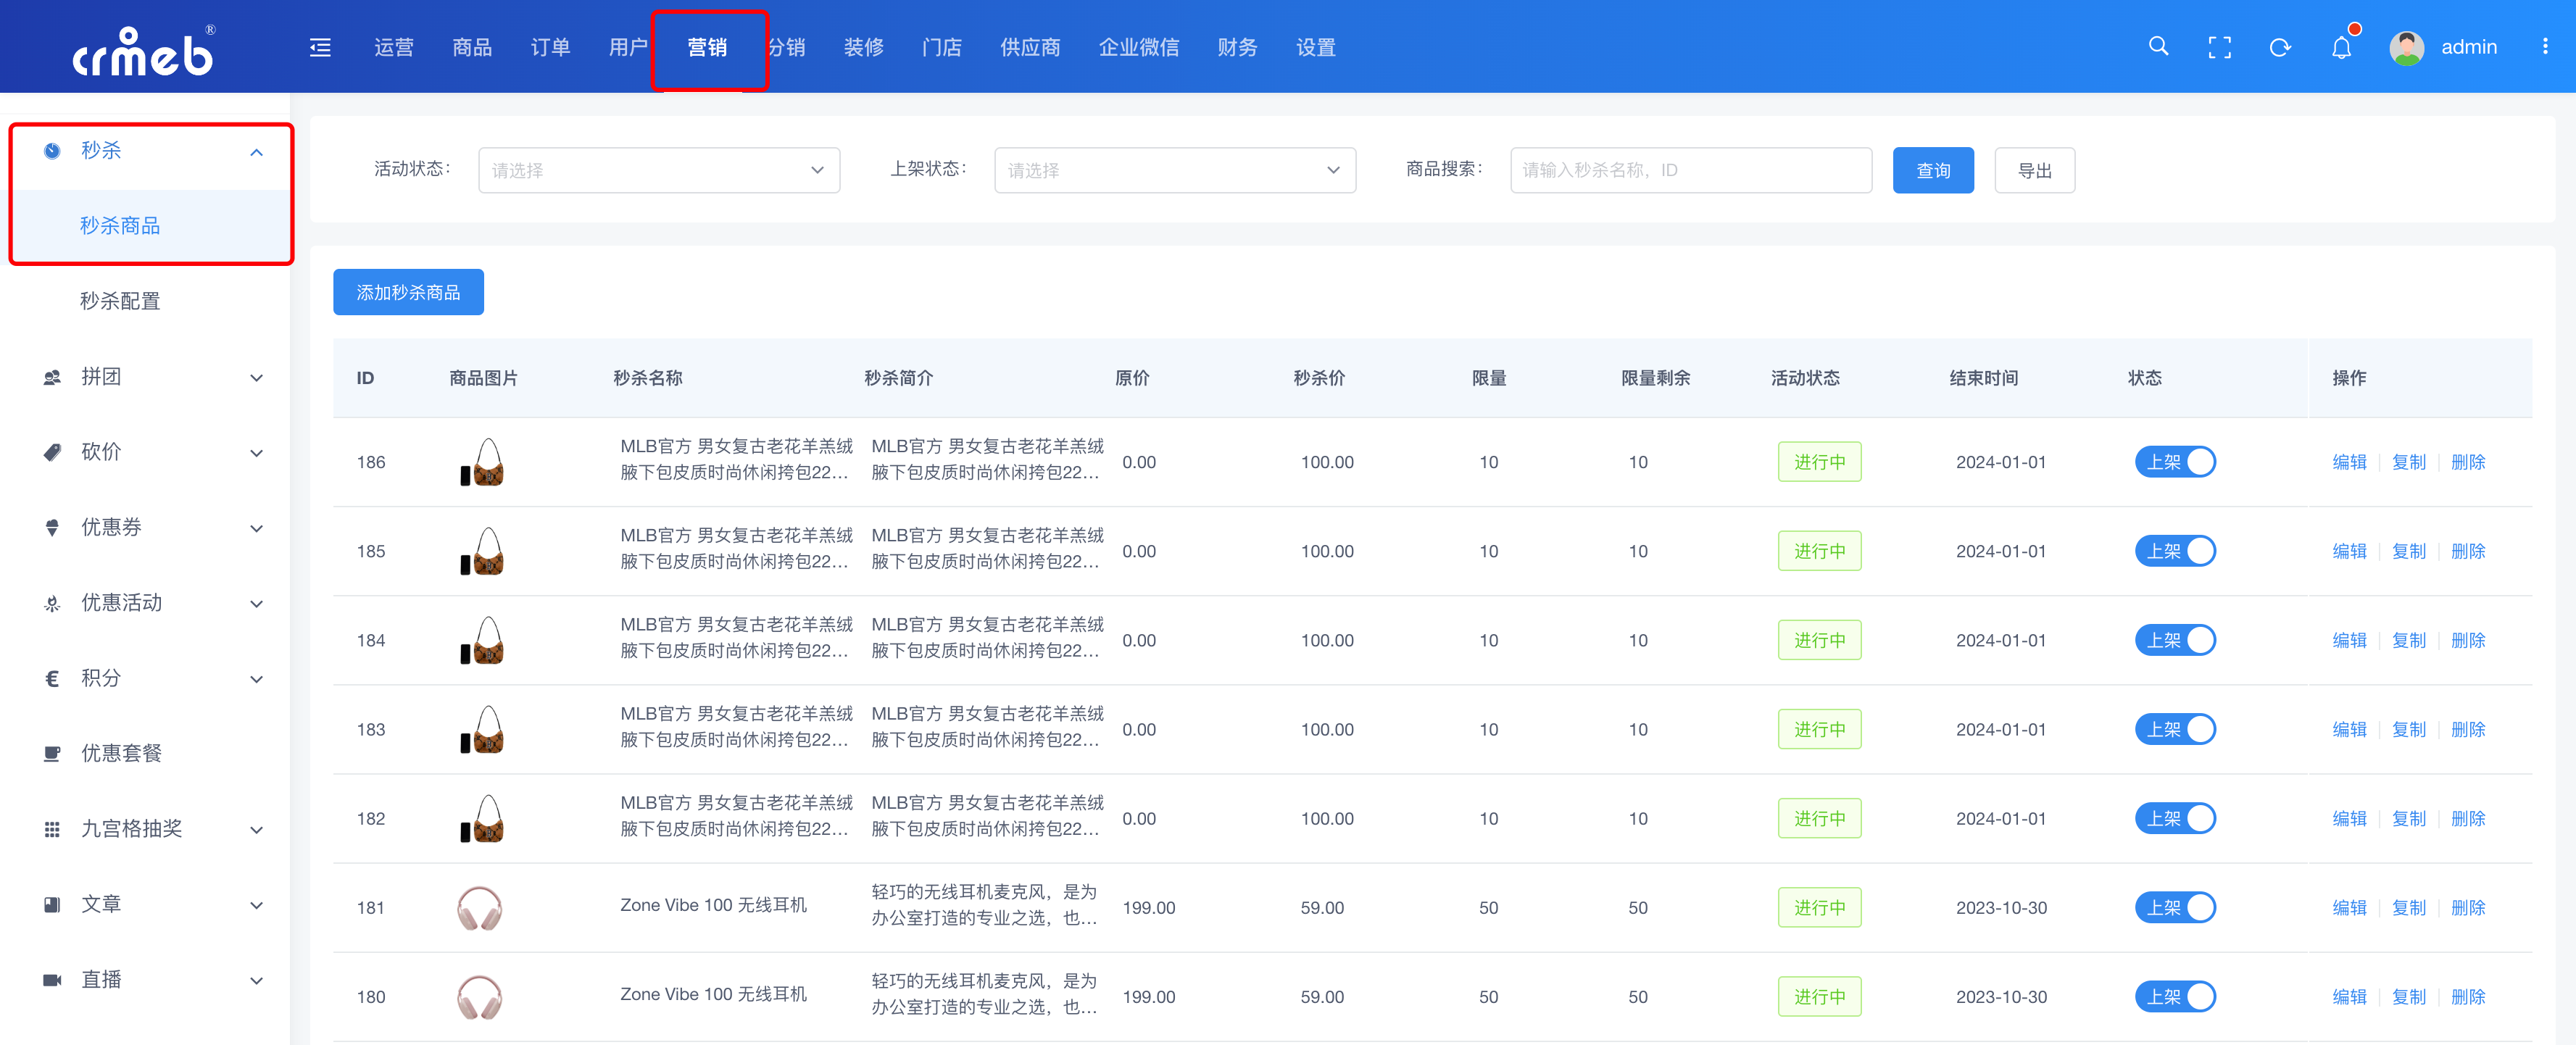Screen dimensions: 2576x1045
Task: Switch to the 财务 top menu
Action: [1237, 47]
